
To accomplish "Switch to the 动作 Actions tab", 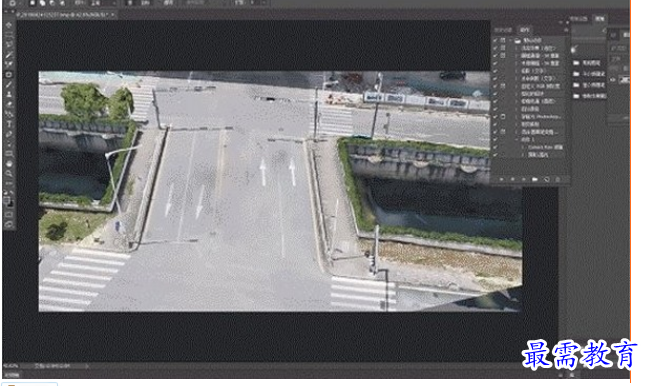I will pos(525,30).
